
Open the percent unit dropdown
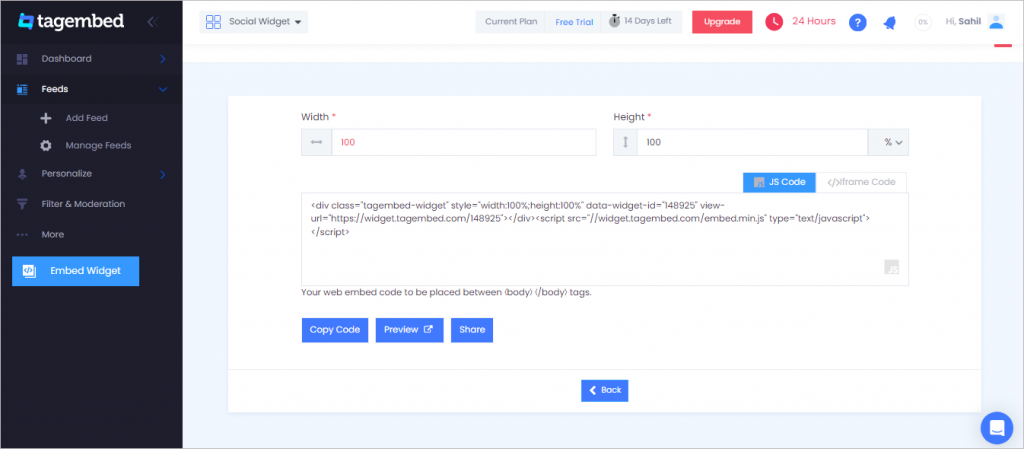click(x=888, y=142)
